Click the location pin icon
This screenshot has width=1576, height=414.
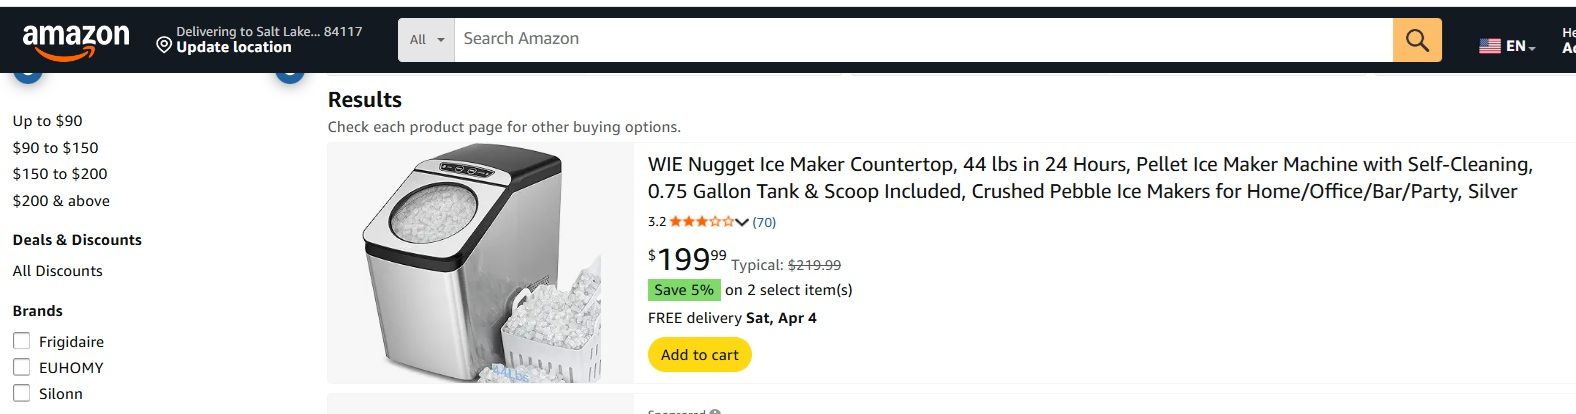pyautogui.click(x=164, y=45)
